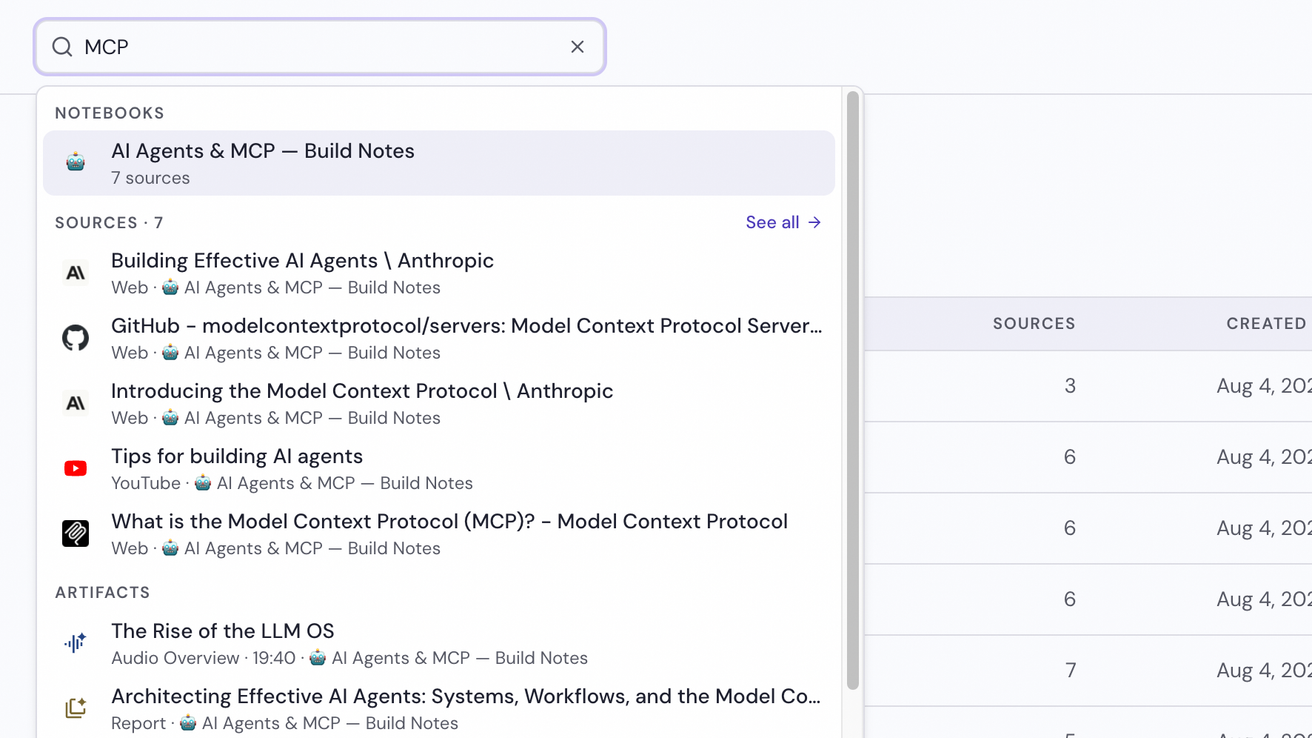Click the magnifying glass search icon
The width and height of the screenshot is (1312, 738).
[x=62, y=47]
